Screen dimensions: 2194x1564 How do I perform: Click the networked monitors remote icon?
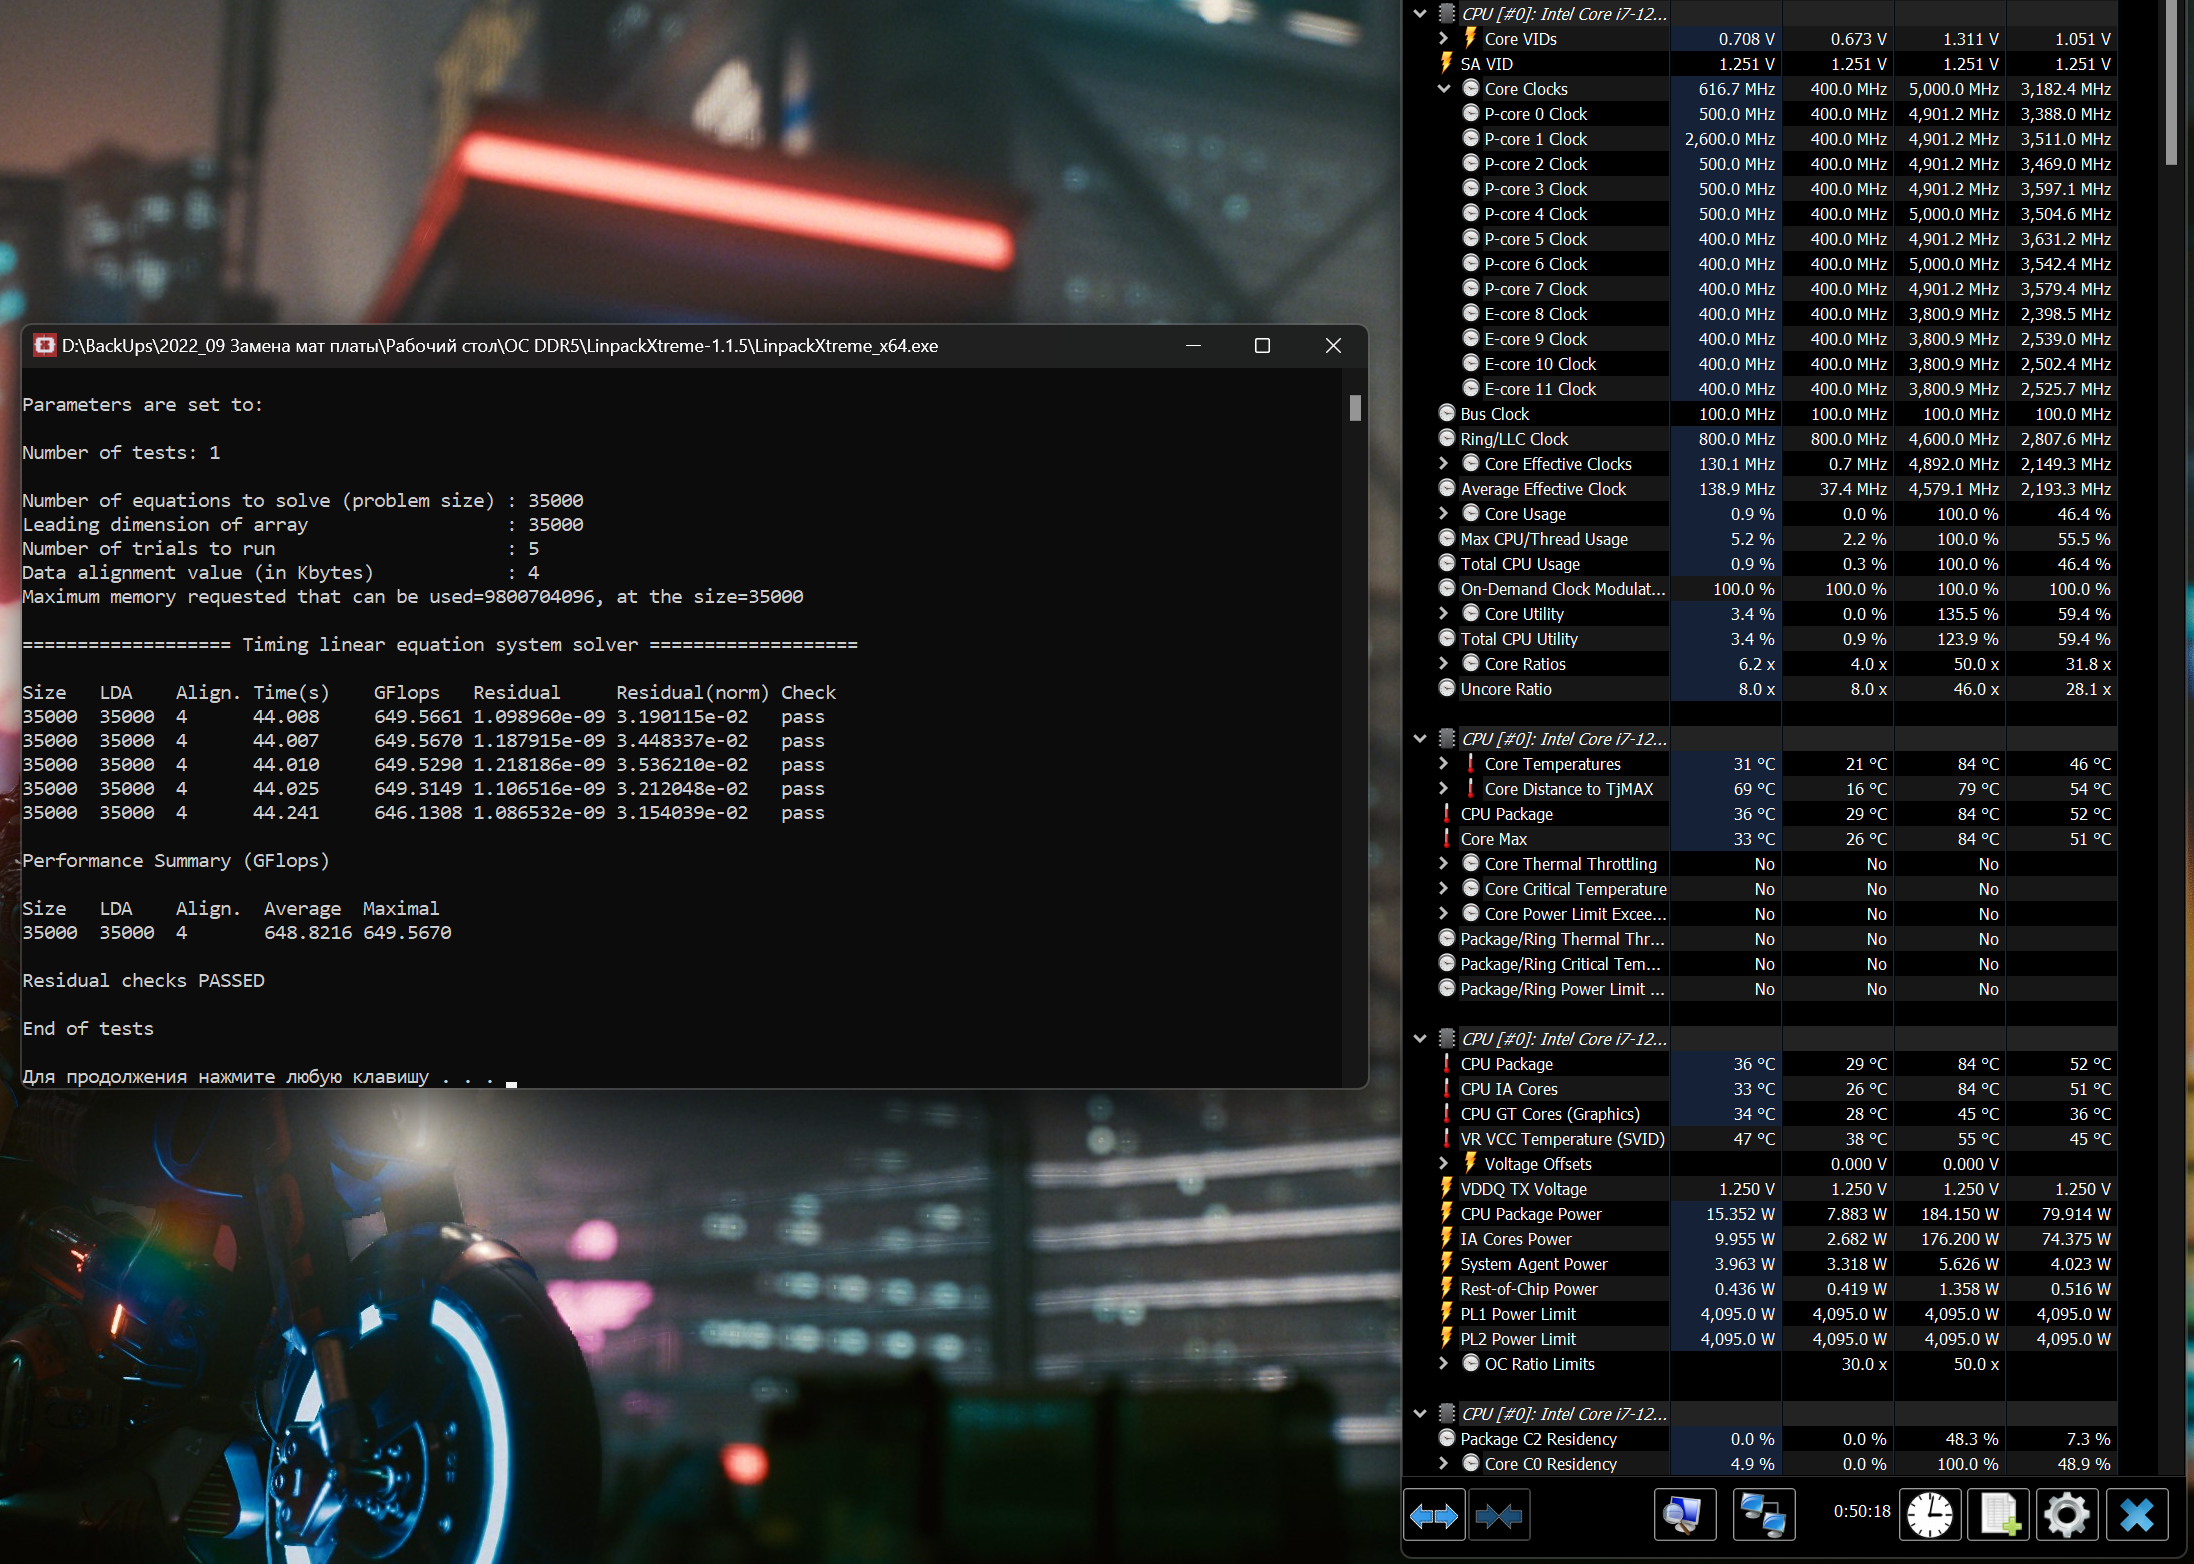coord(1763,1516)
